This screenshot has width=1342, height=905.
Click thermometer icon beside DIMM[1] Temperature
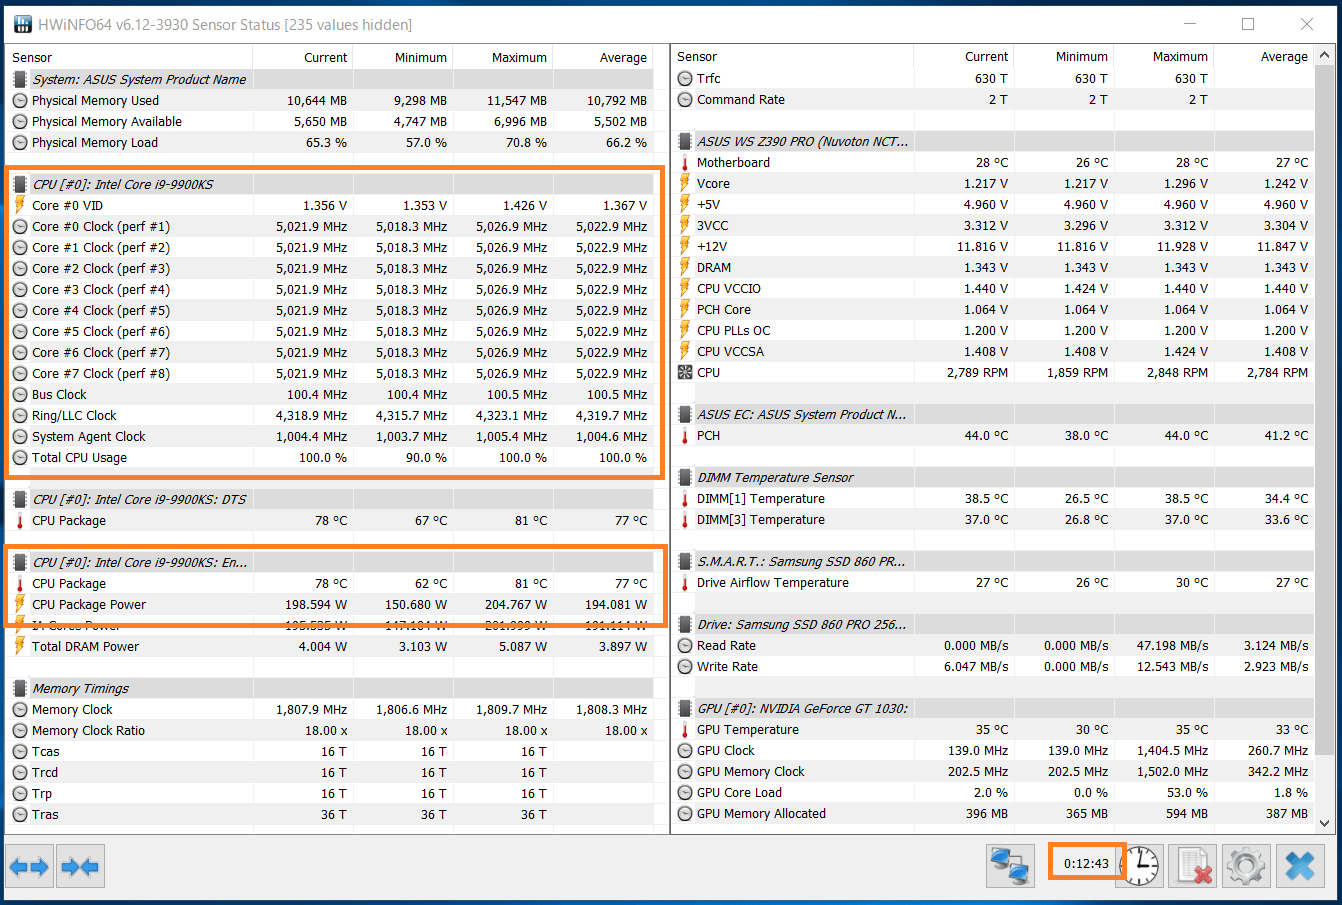tap(685, 498)
